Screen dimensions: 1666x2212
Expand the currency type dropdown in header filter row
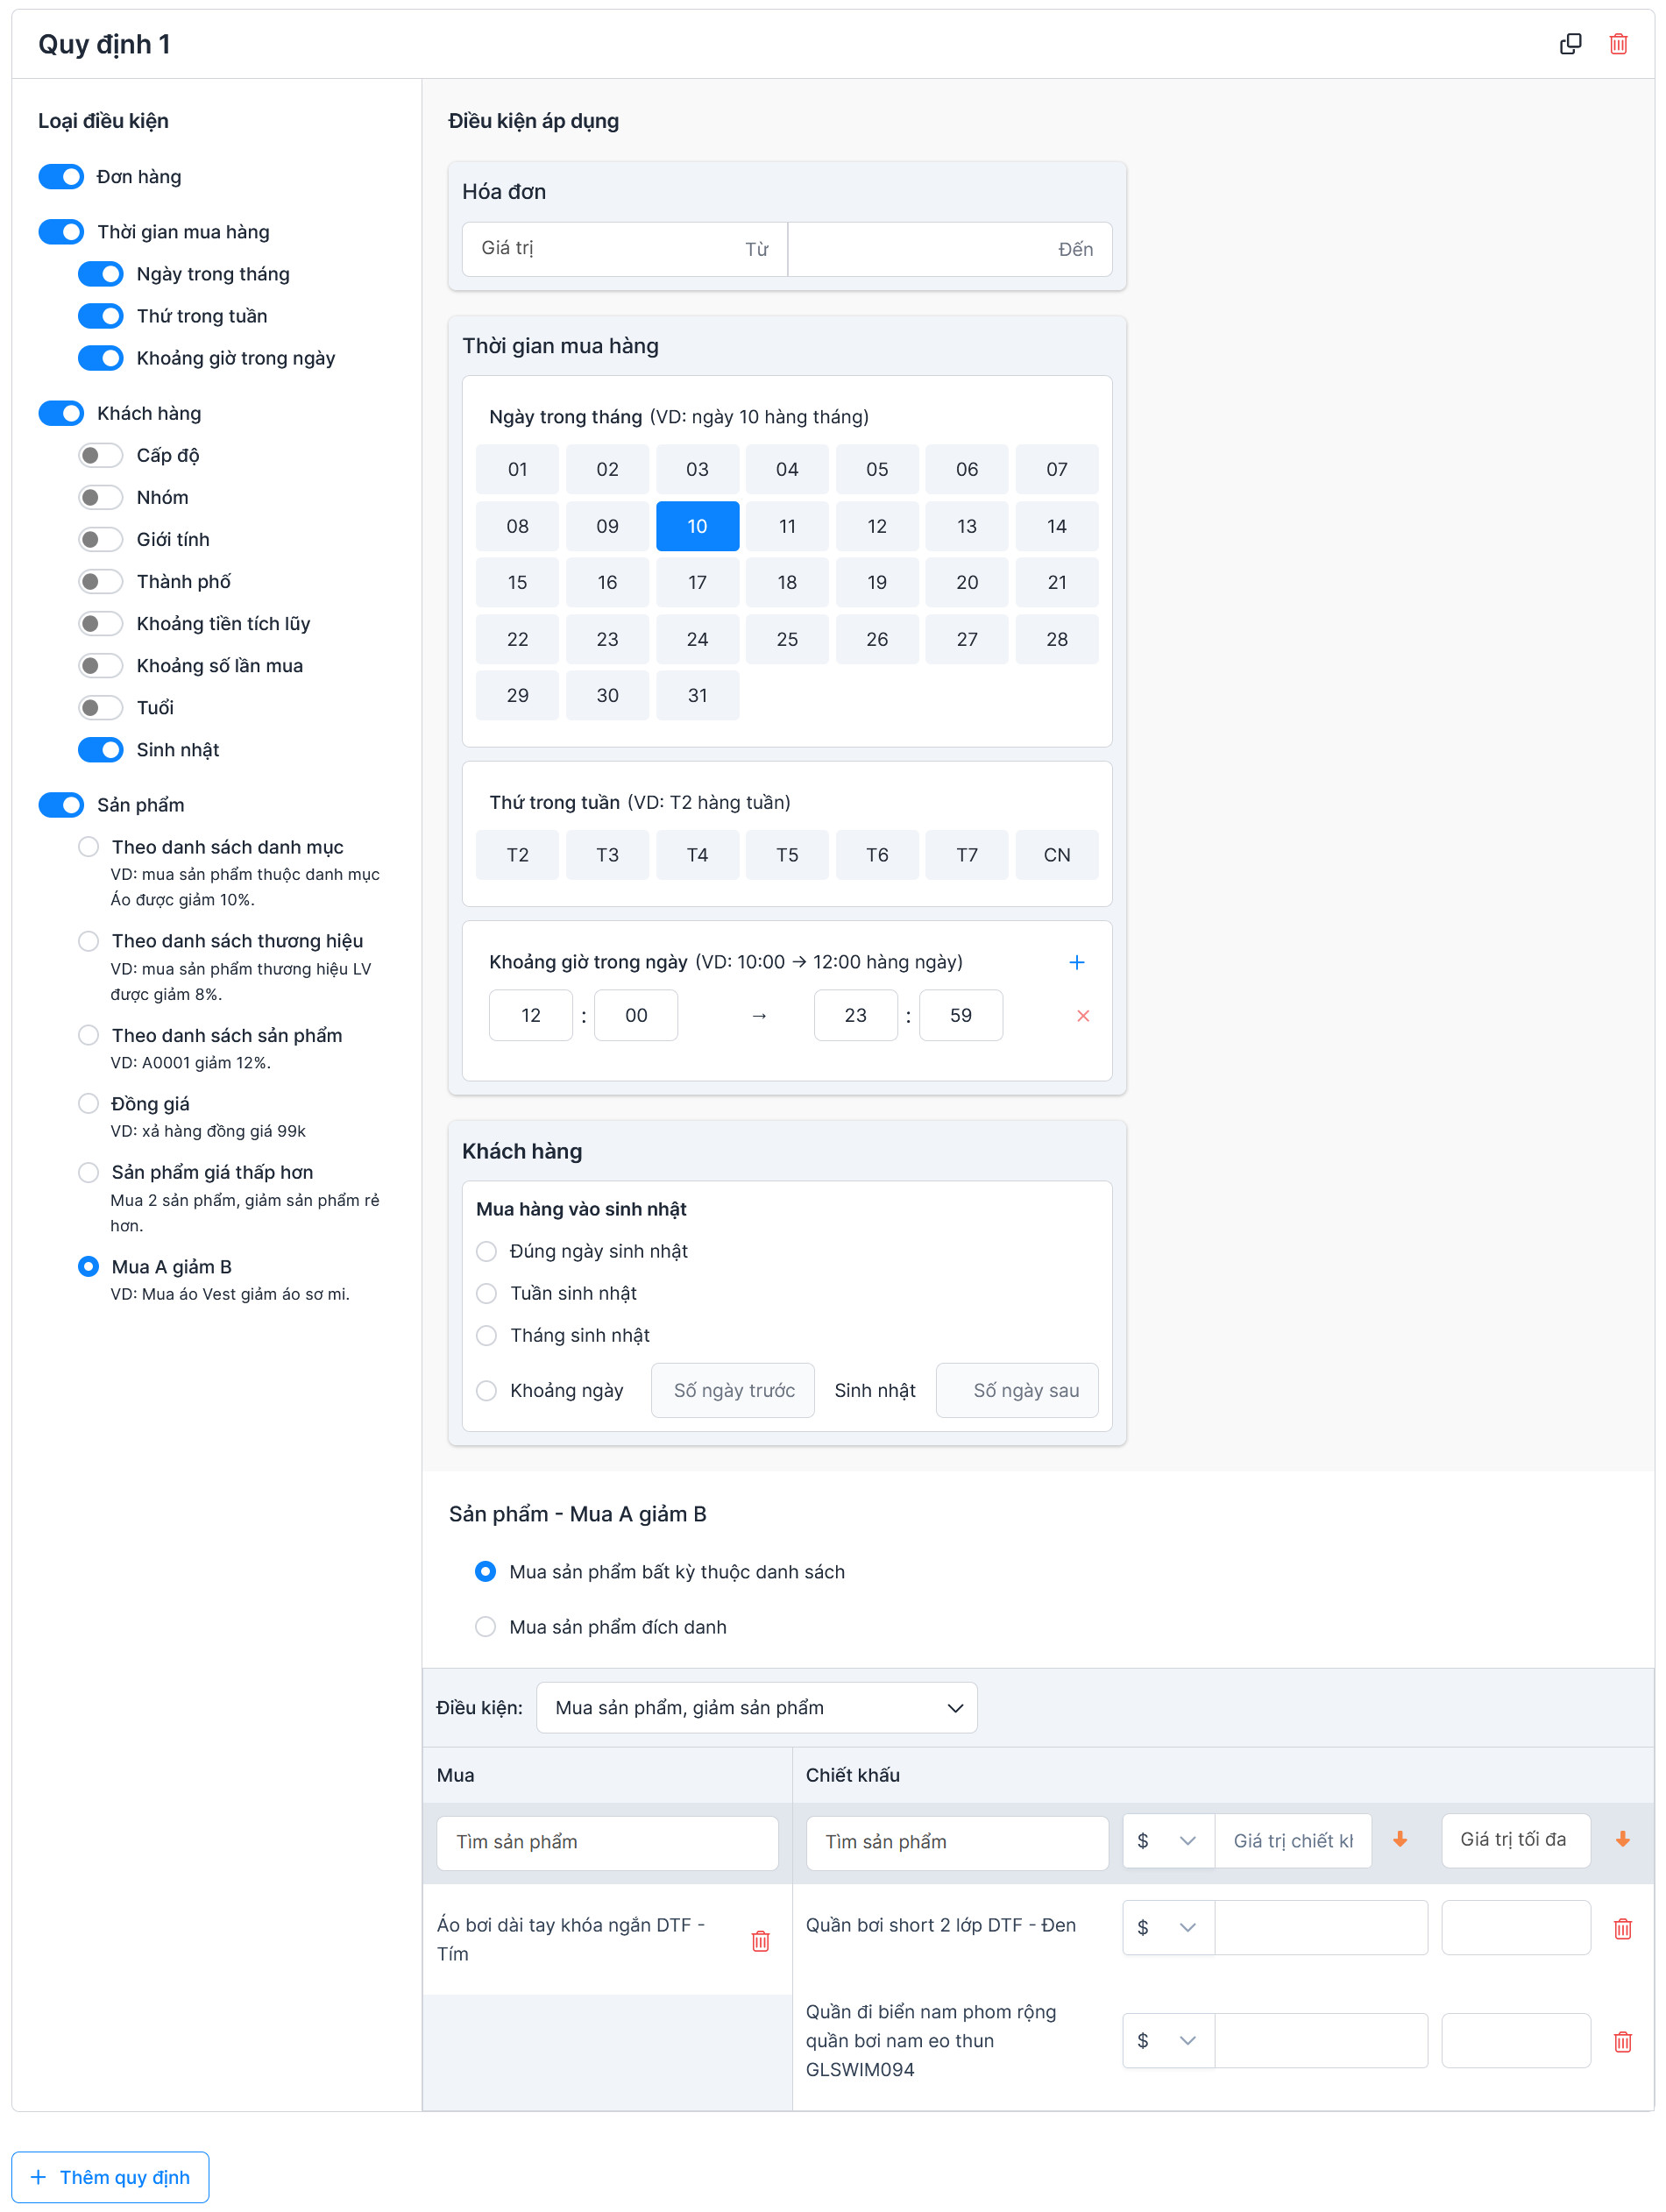[x=1167, y=1841]
